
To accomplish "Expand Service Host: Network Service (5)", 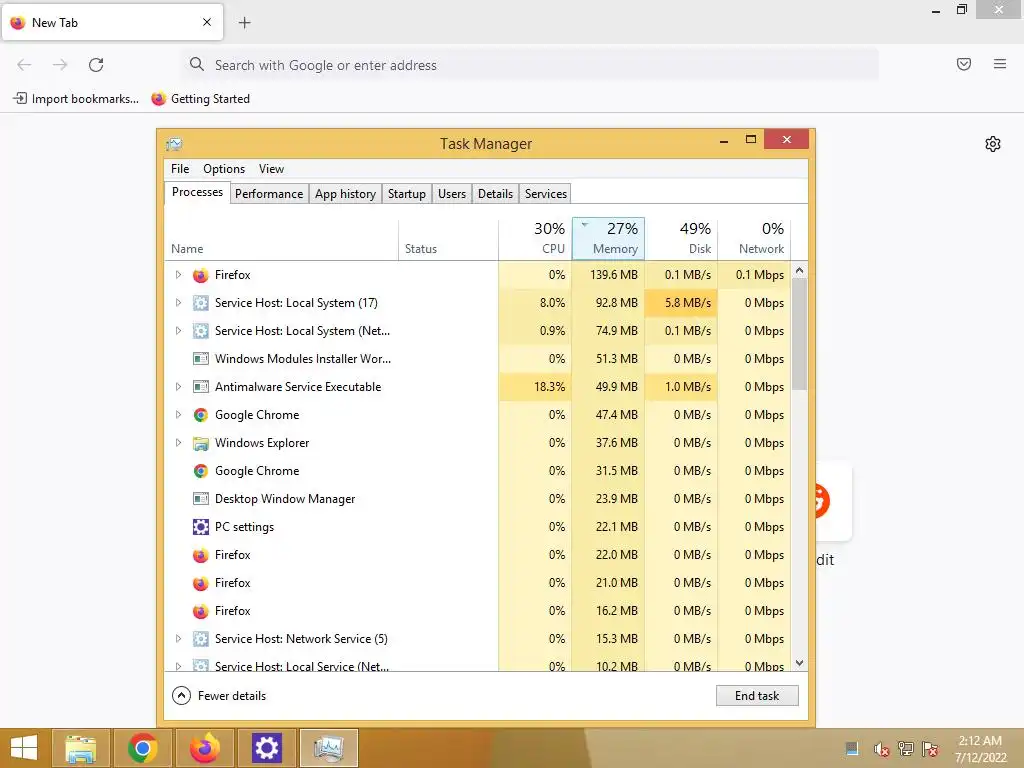I will coord(178,639).
